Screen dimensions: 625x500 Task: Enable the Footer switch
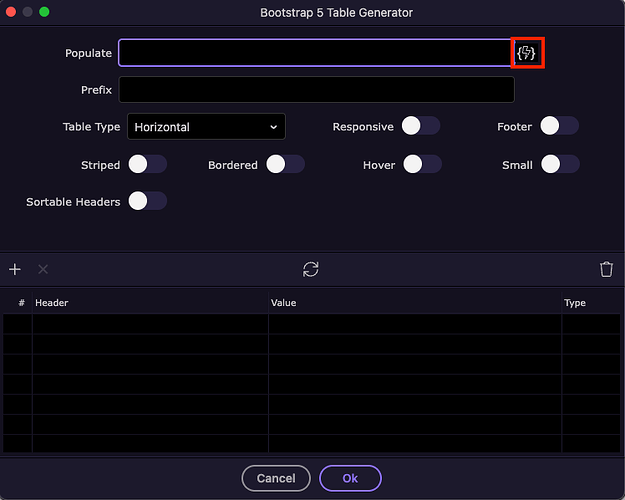(559, 126)
